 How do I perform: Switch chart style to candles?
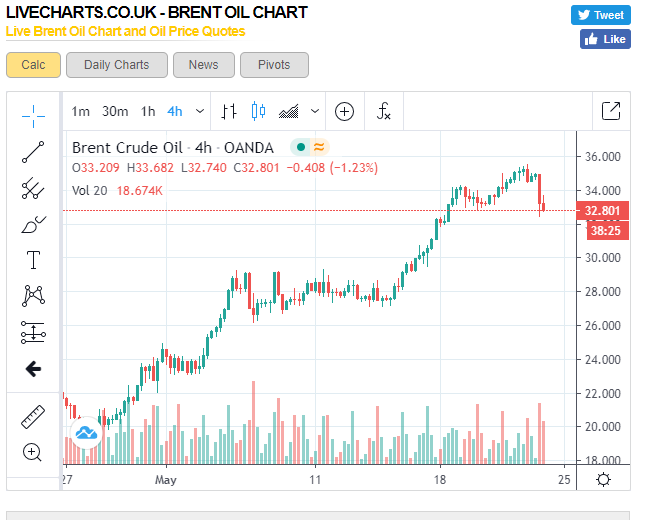point(258,111)
